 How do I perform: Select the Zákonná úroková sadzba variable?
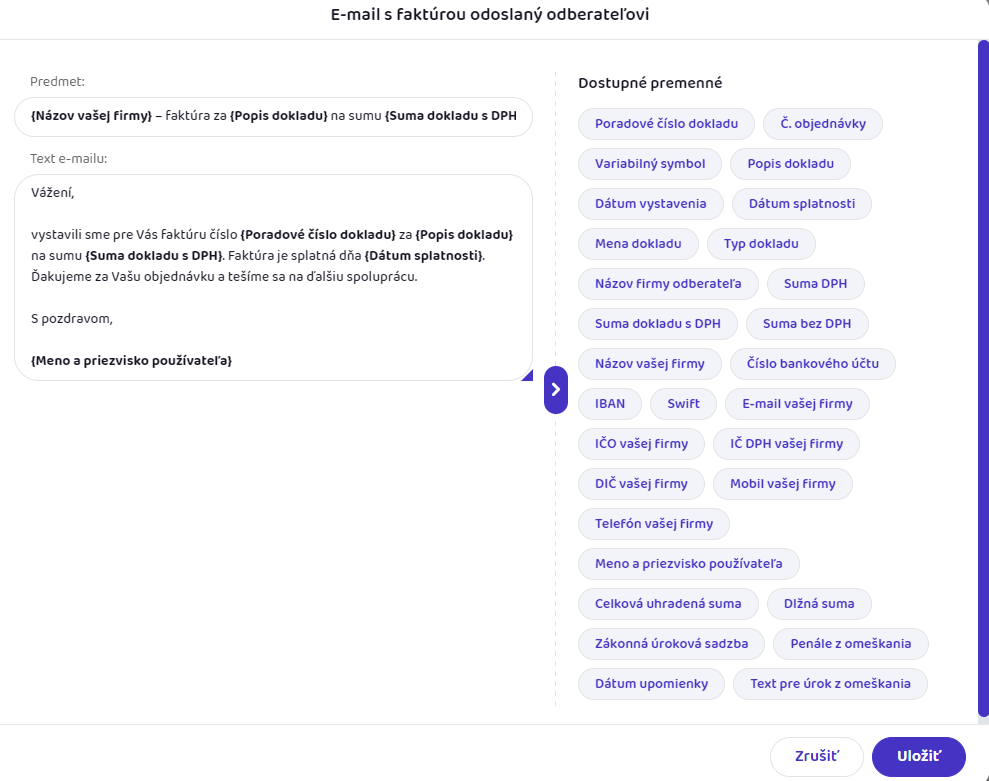coord(671,644)
